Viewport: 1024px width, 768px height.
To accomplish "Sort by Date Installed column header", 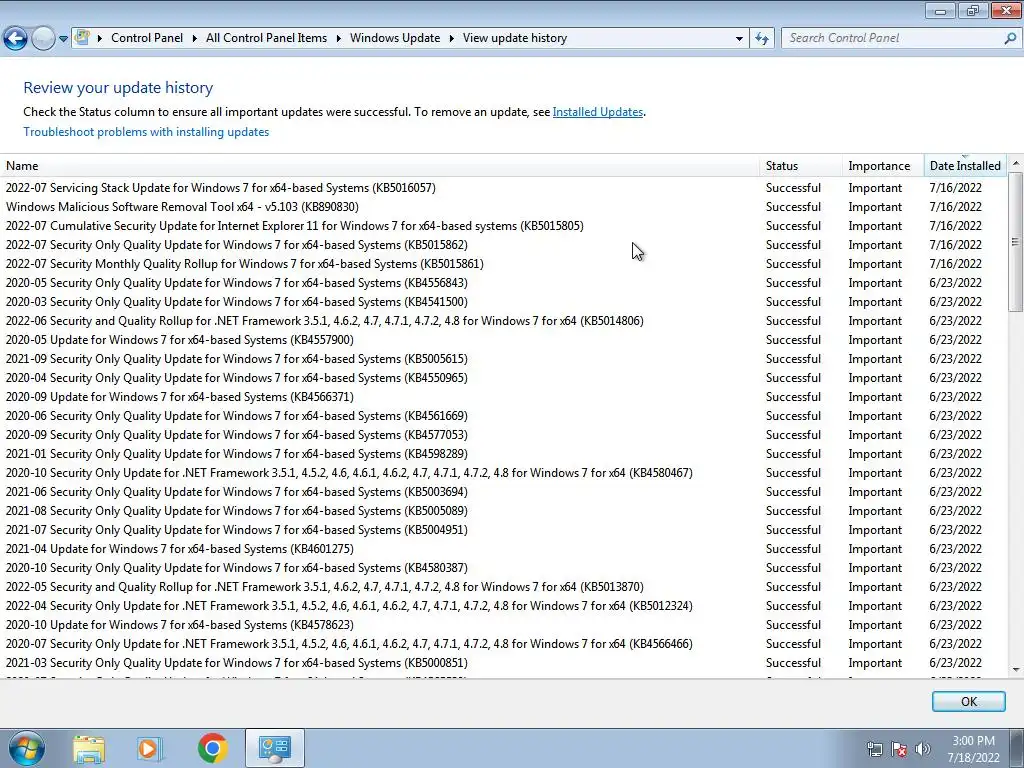I will point(965,166).
